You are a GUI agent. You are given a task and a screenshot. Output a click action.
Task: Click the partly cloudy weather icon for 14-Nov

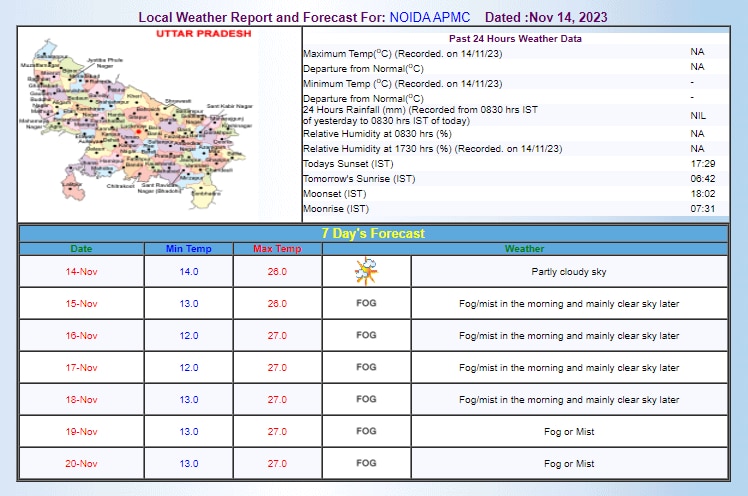[x=366, y=271]
